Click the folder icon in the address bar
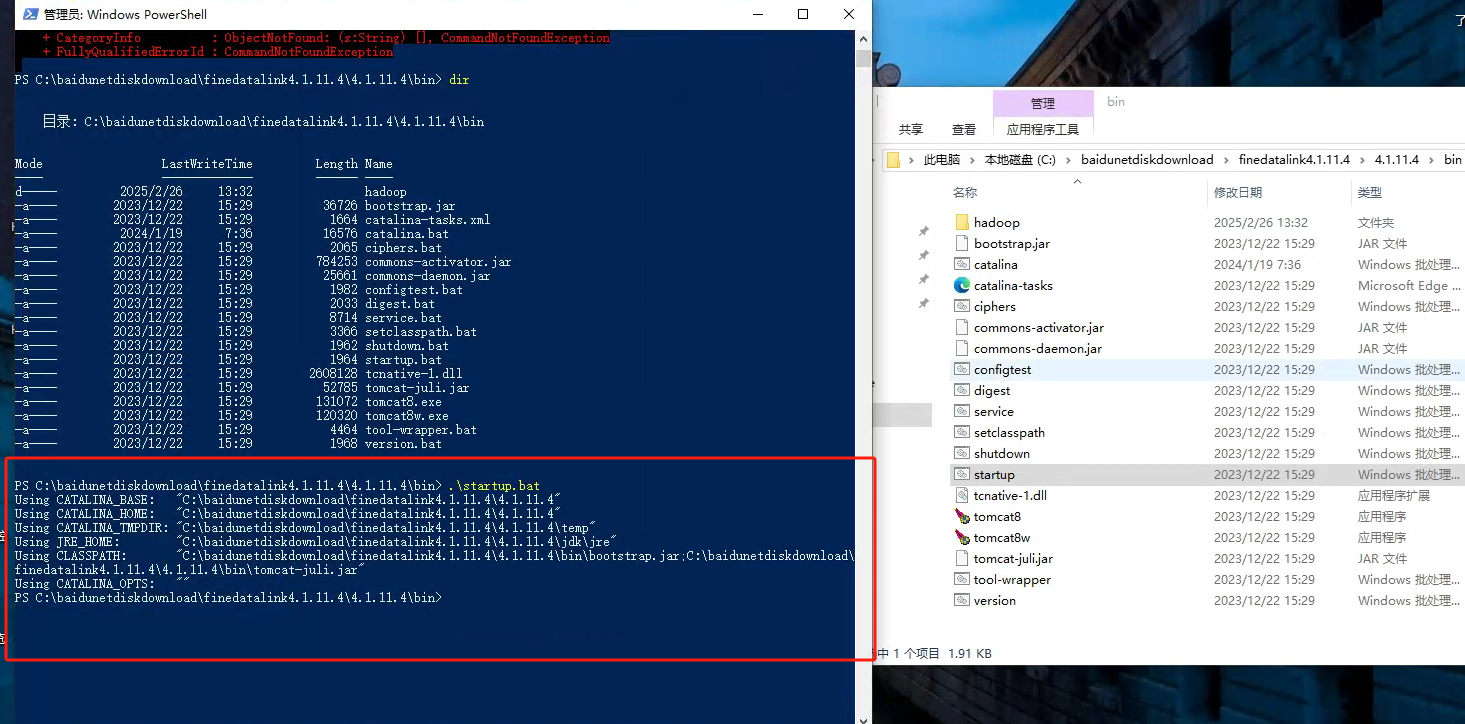 [894, 159]
